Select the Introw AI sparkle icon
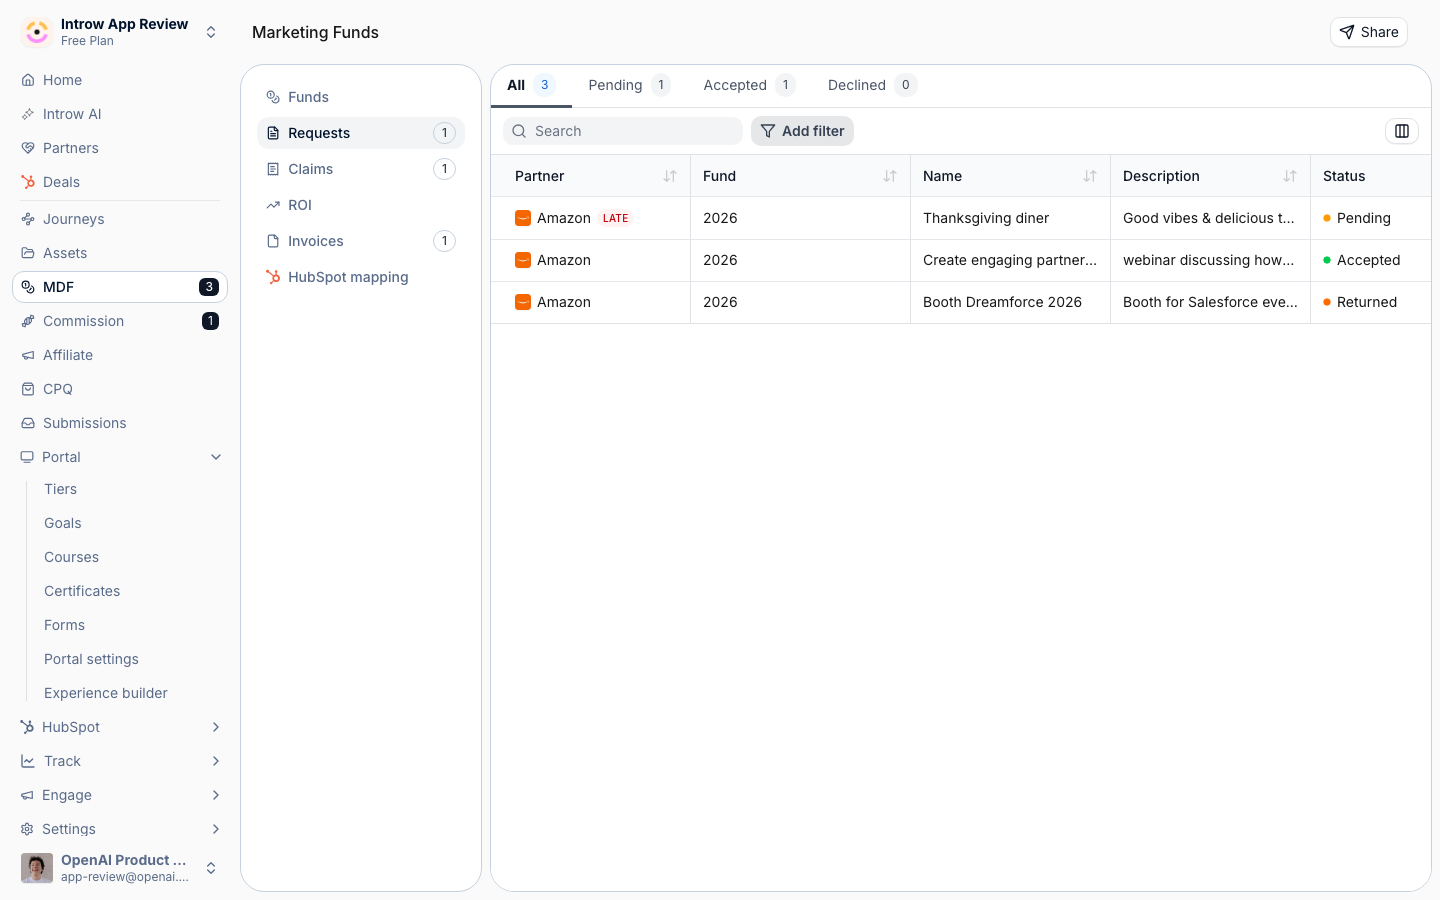Viewport: 1440px width, 900px height. pyautogui.click(x=28, y=114)
